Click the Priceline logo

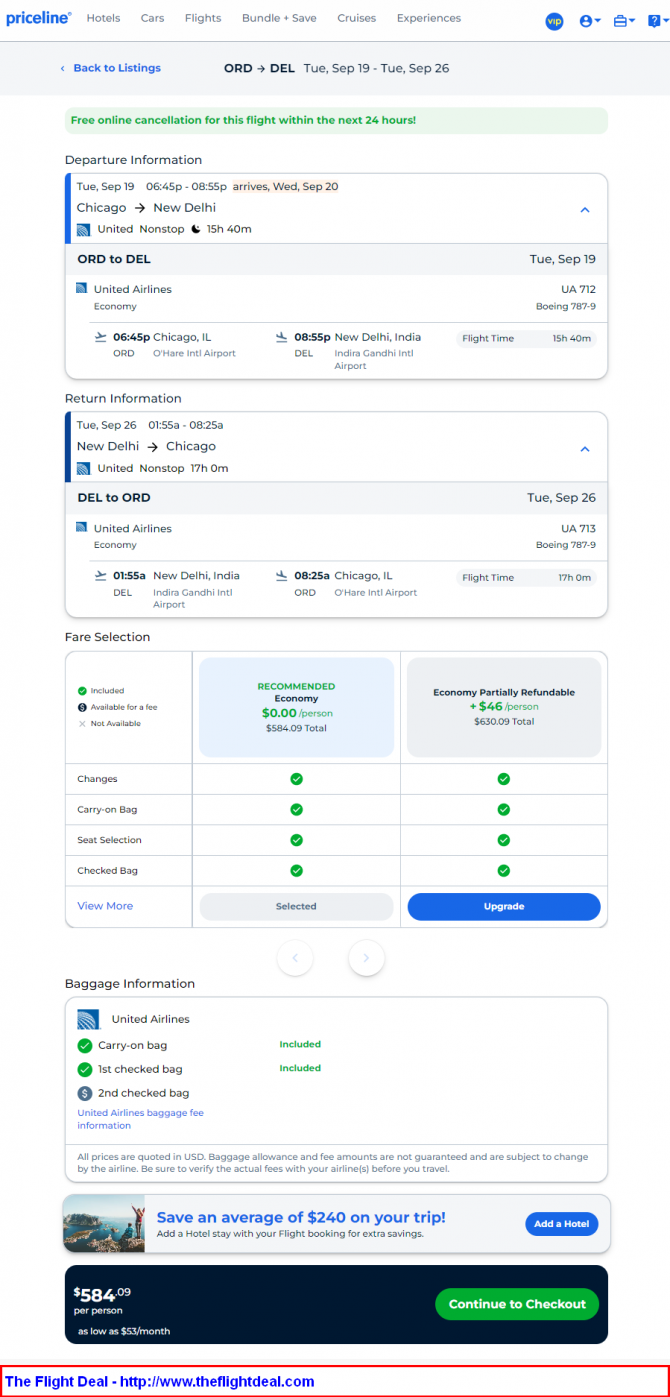coord(38,18)
